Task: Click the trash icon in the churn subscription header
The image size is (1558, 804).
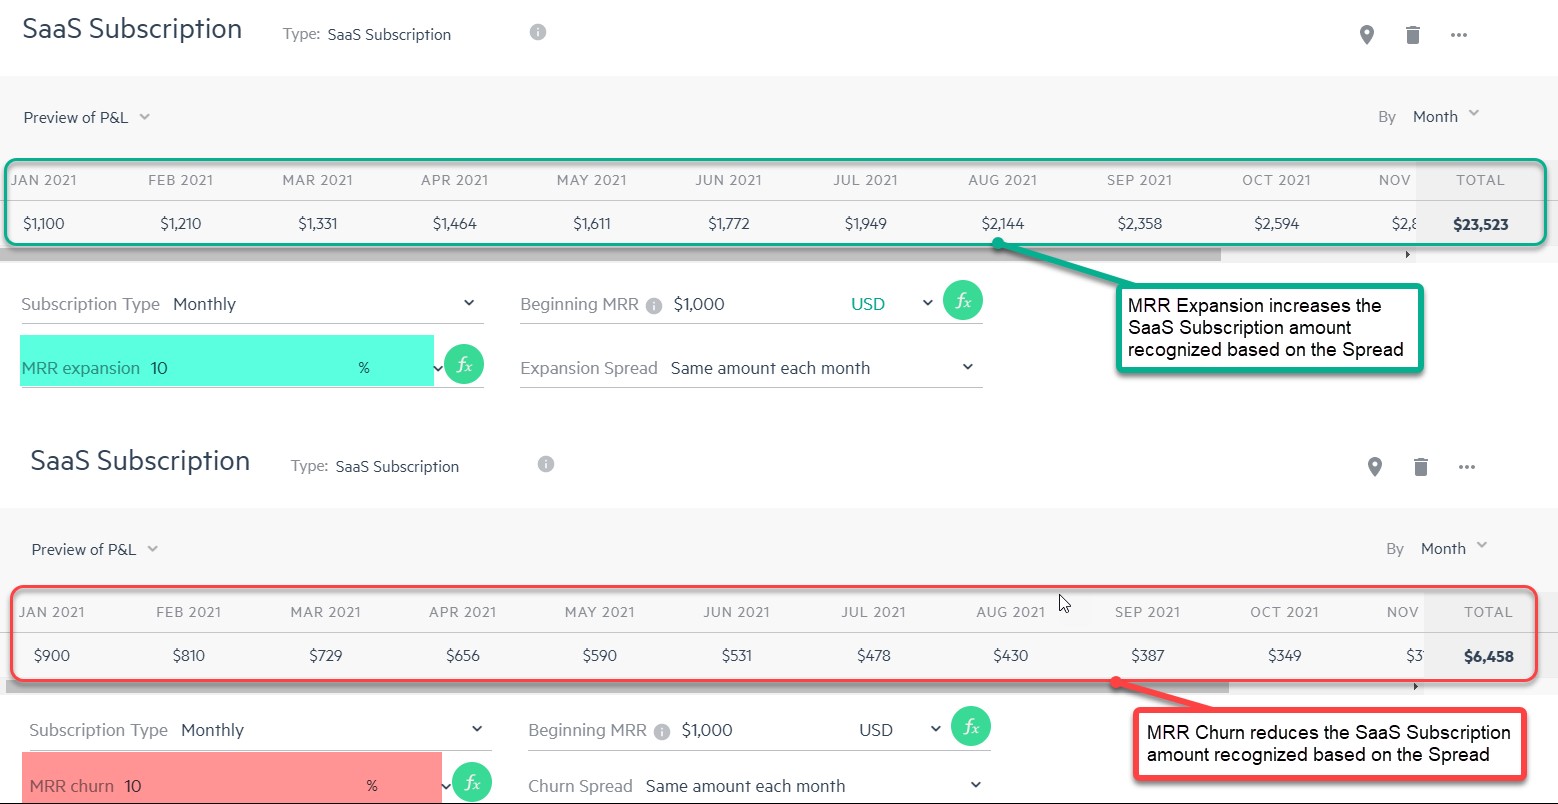Action: click(x=1420, y=467)
